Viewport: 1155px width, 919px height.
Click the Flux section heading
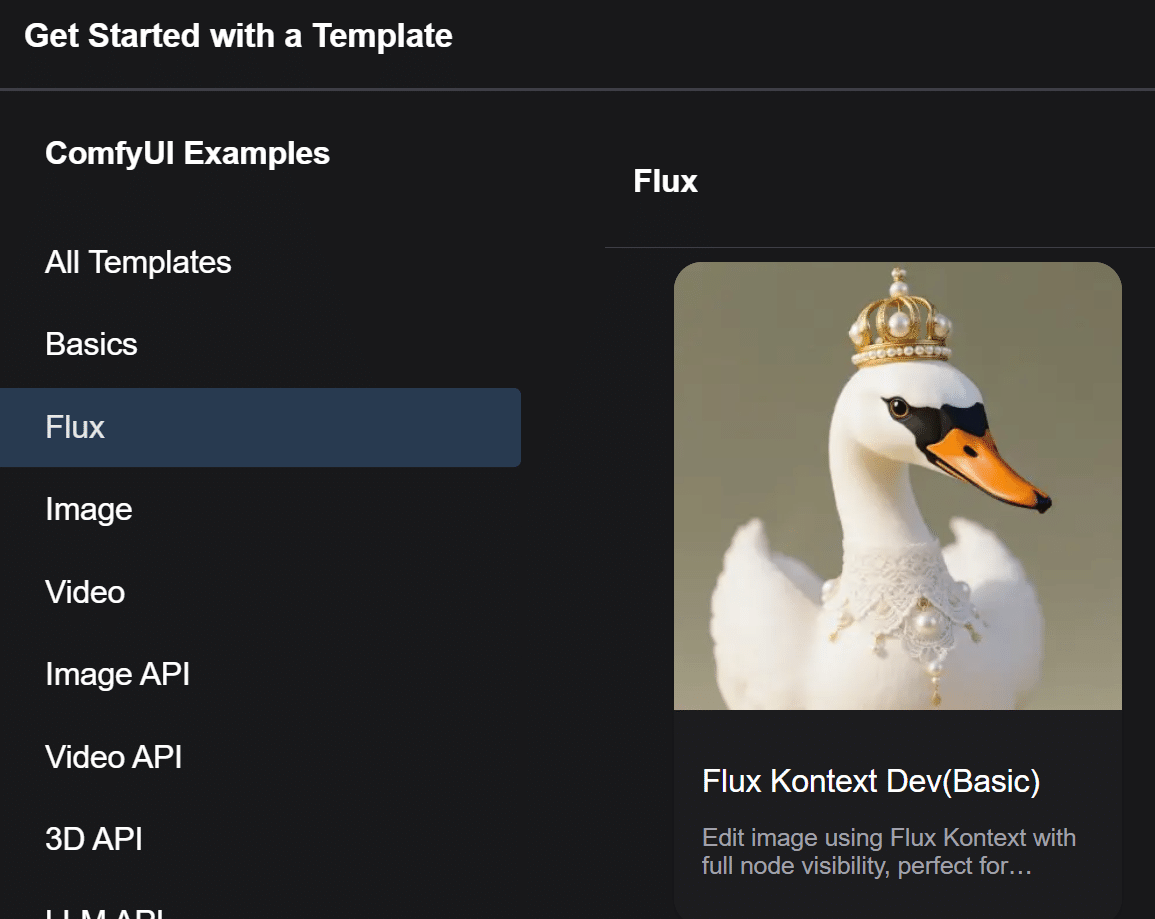664,181
